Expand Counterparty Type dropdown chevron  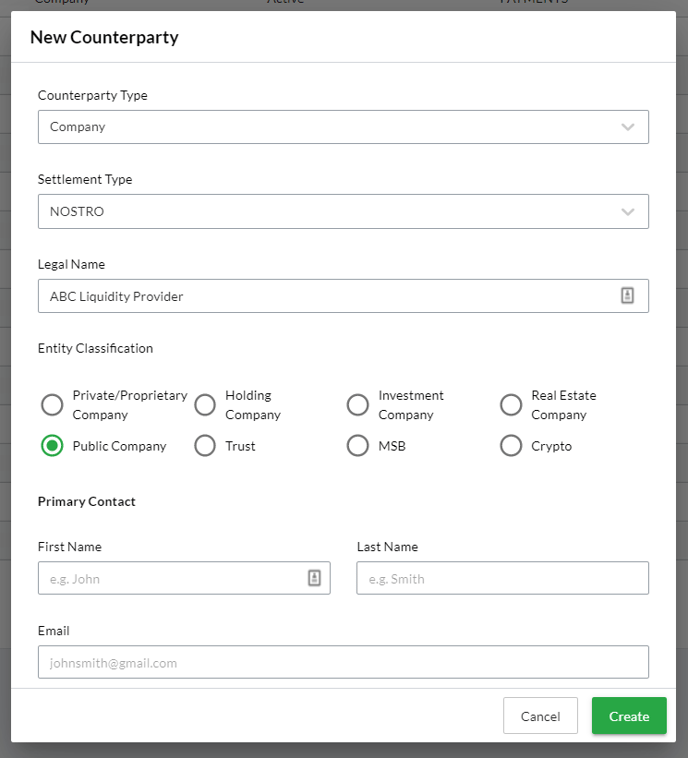tap(627, 127)
